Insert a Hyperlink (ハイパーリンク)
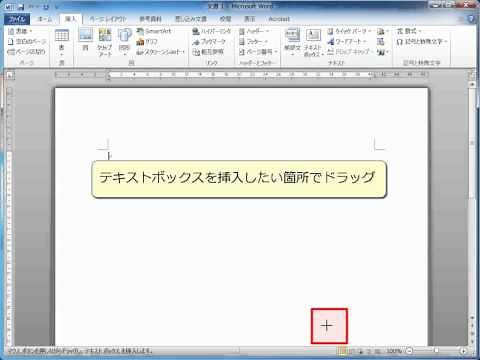This screenshot has width=480, height=360. pyautogui.click(x=212, y=31)
